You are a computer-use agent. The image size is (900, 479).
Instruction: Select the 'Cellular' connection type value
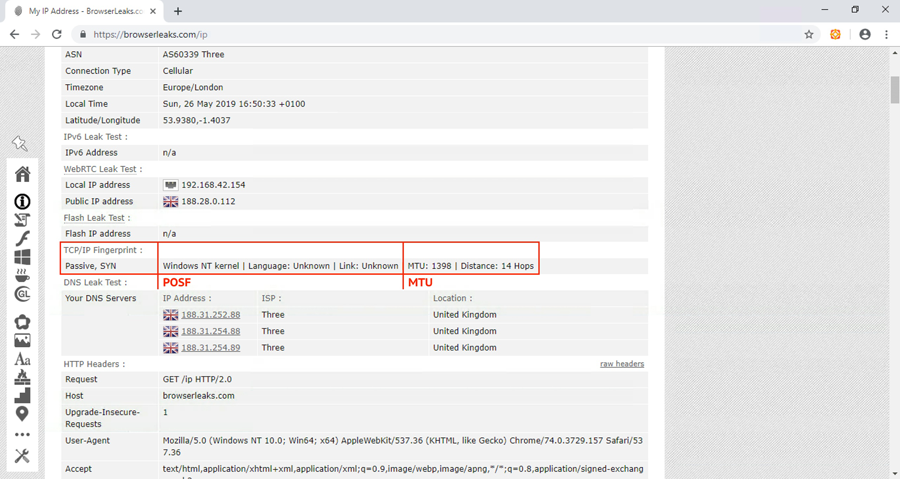178,71
